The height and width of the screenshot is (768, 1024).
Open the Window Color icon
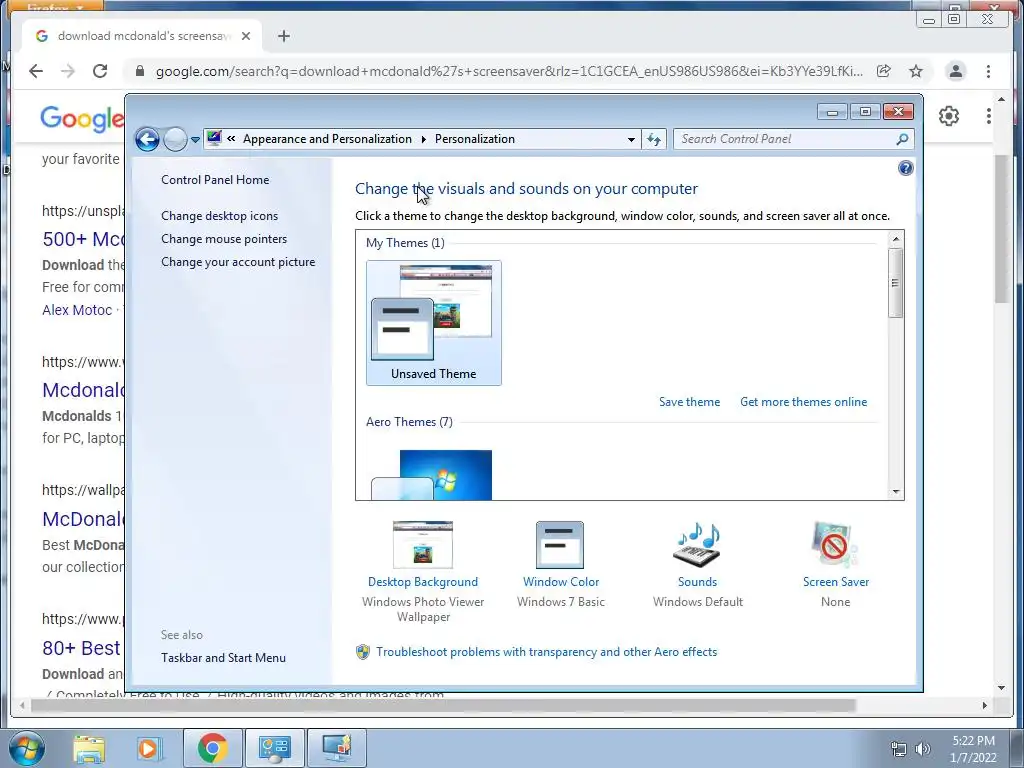click(560, 545)
